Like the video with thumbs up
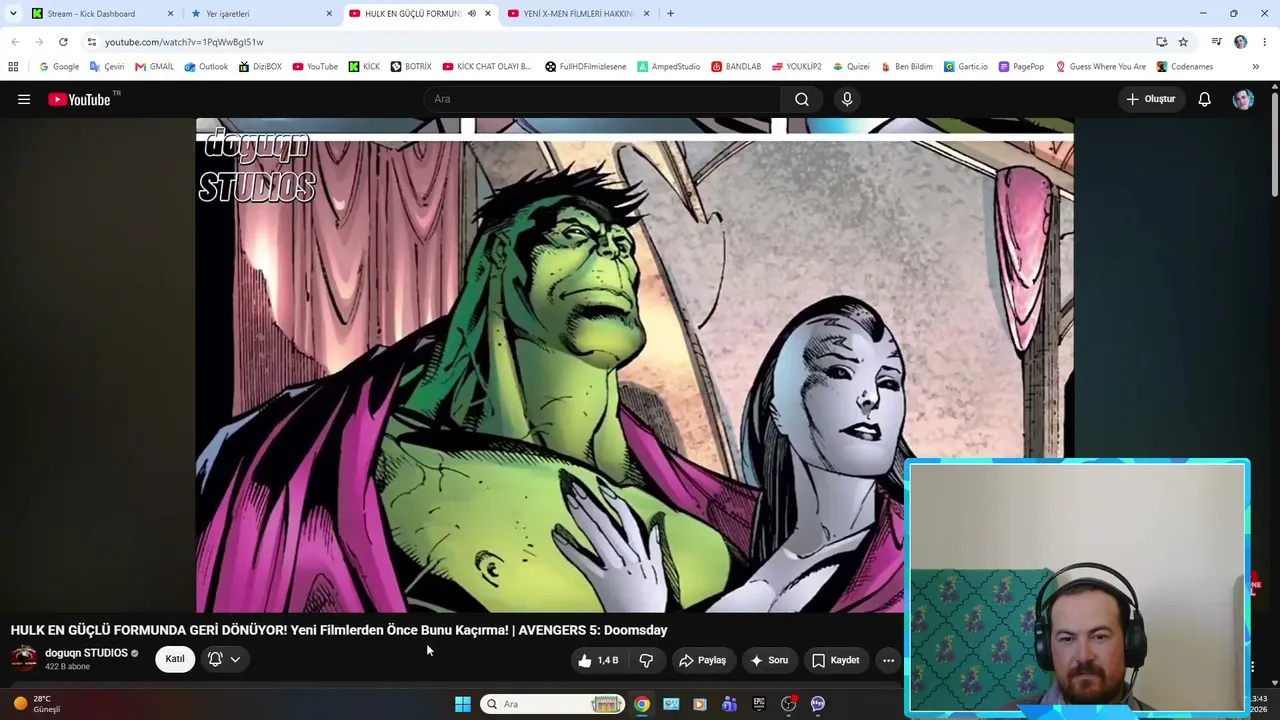The width and height of the screenshot is (1280, 720). [x=598, y=660]
